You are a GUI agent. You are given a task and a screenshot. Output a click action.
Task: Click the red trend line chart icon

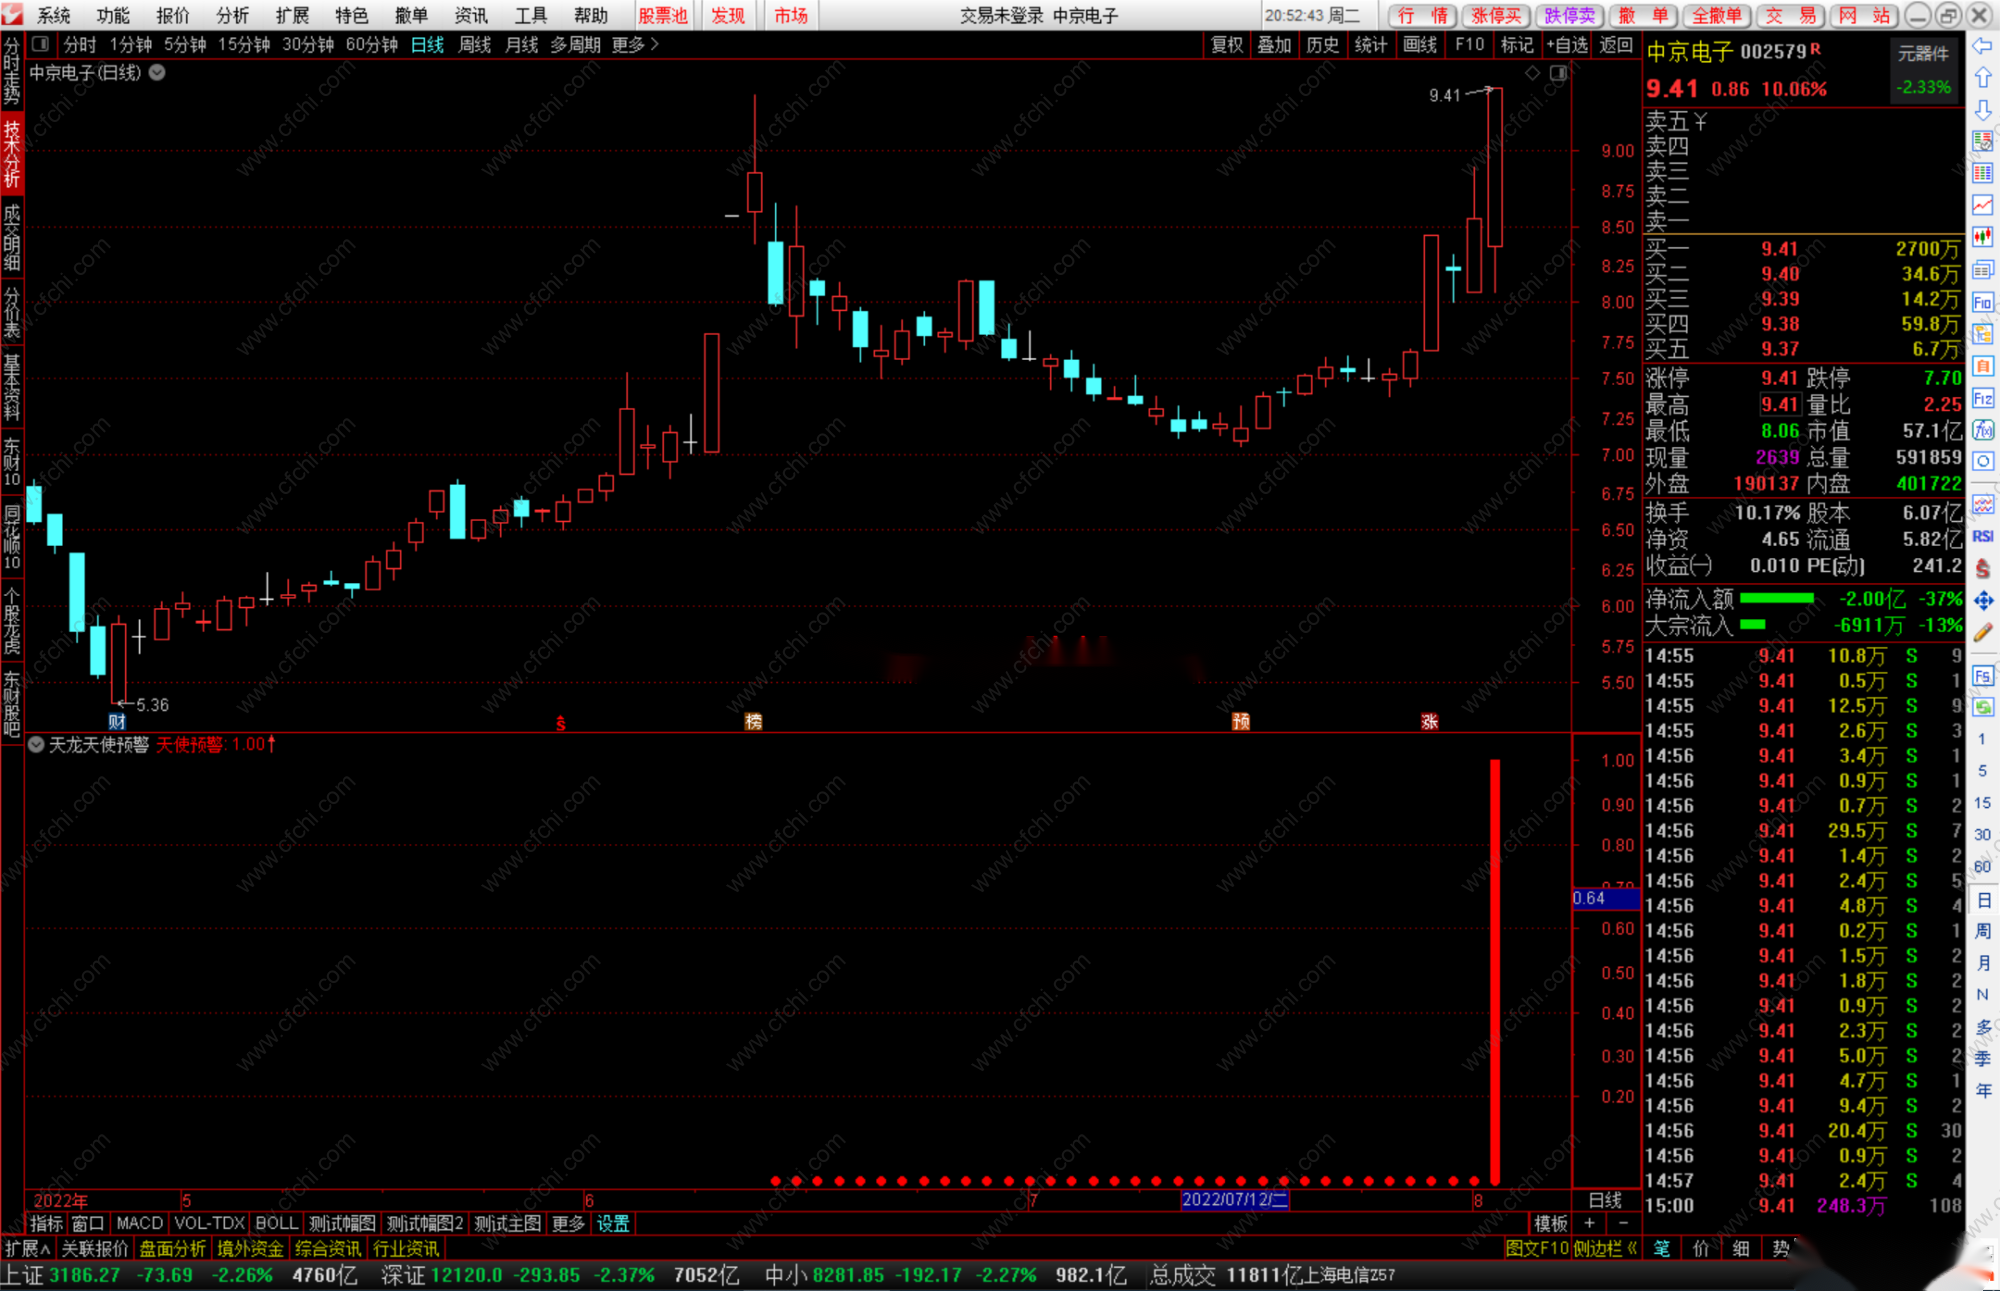tap(1983, 205)
